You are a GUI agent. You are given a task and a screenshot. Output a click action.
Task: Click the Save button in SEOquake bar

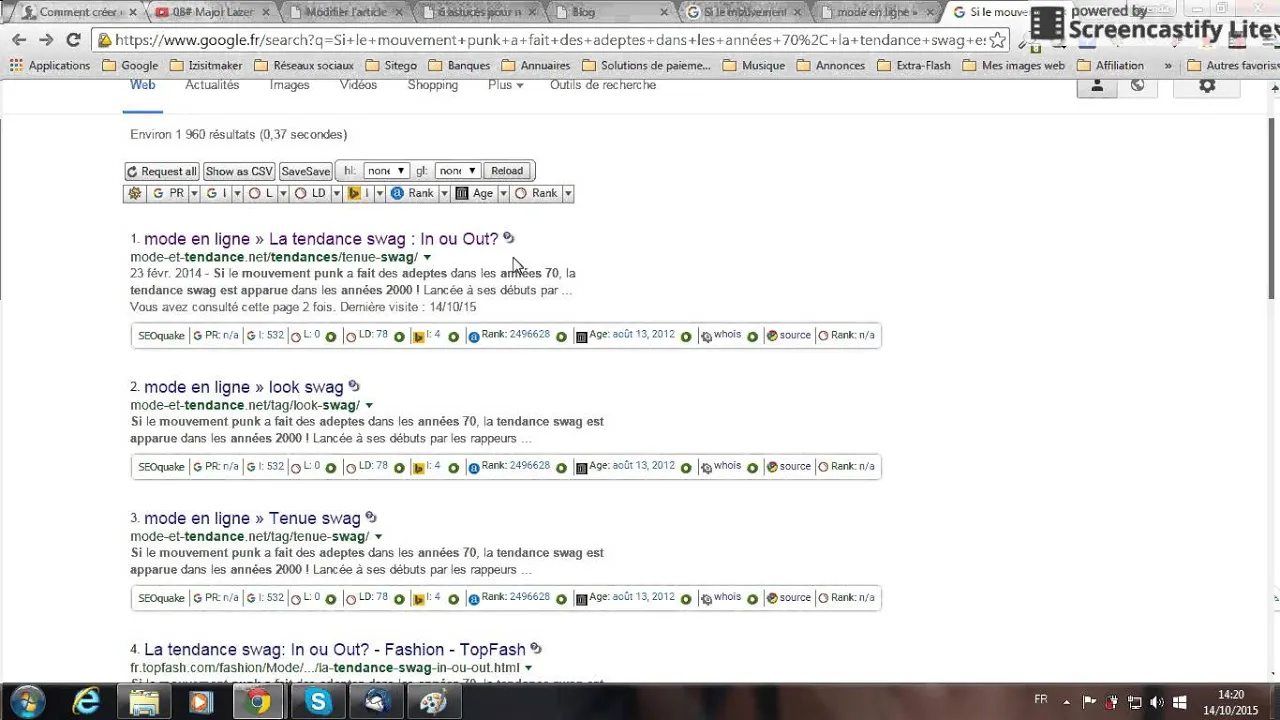coord(305,171)
